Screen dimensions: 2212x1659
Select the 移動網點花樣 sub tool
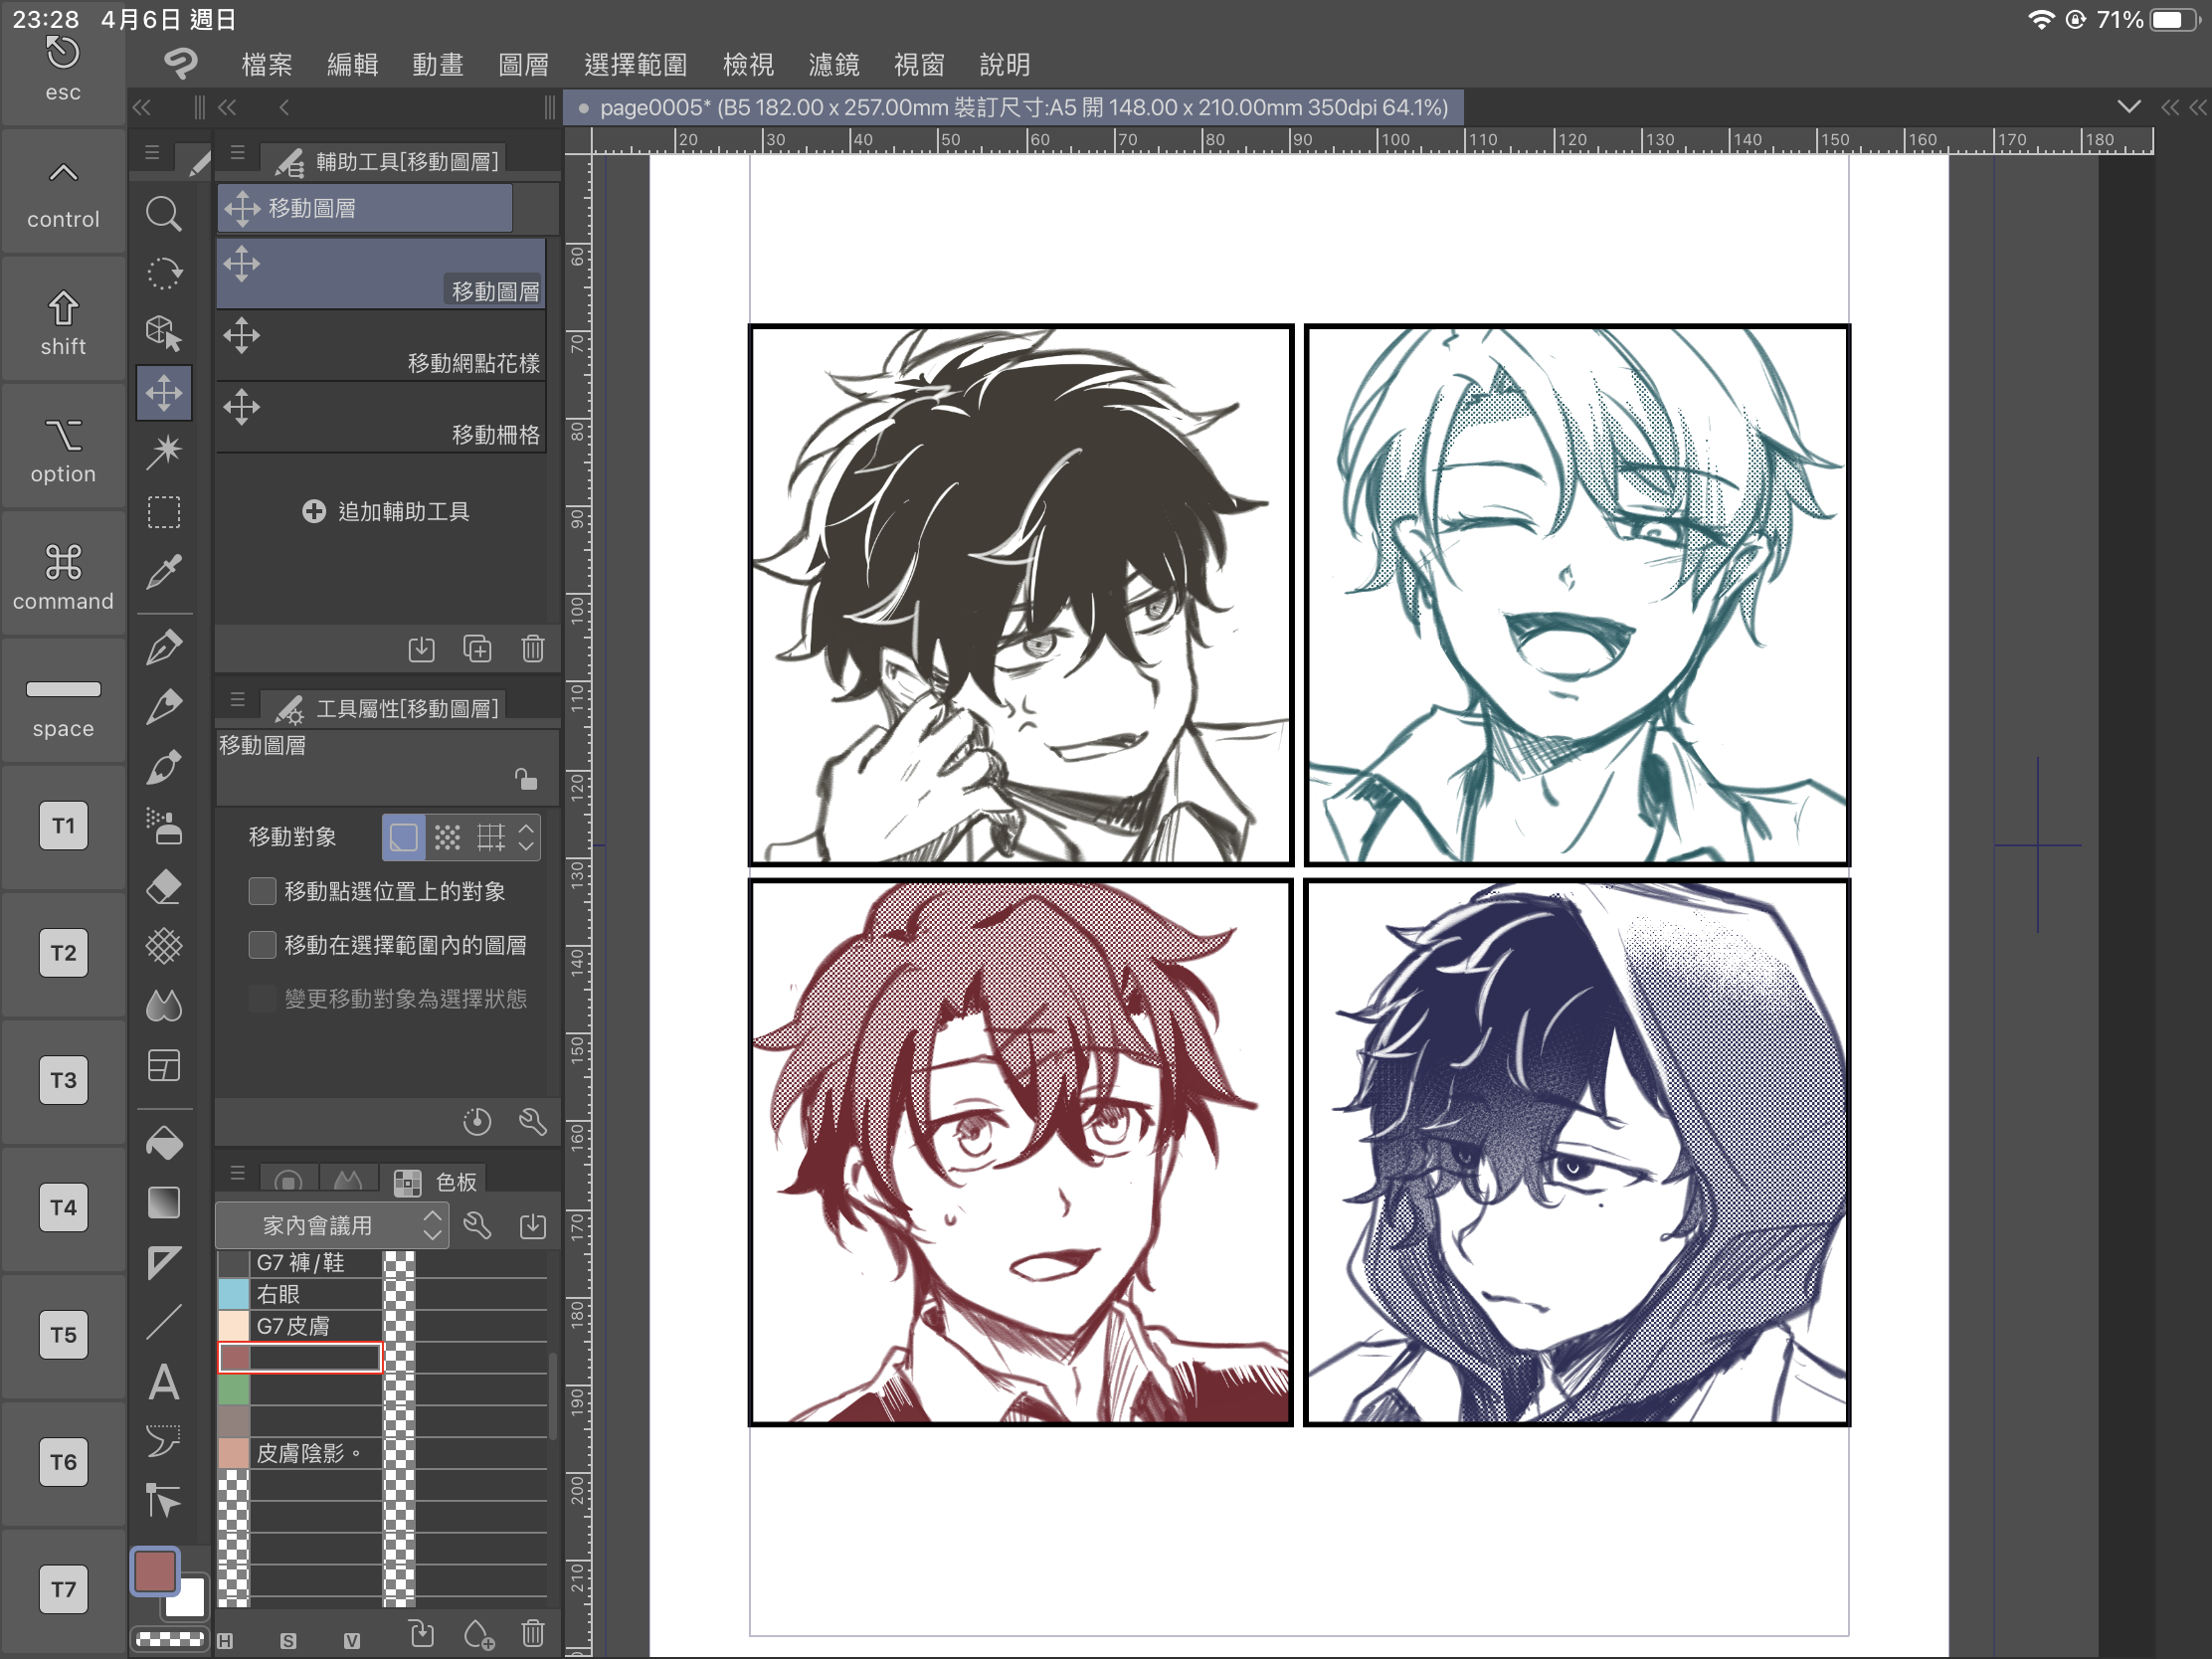(x=381, y=346)
